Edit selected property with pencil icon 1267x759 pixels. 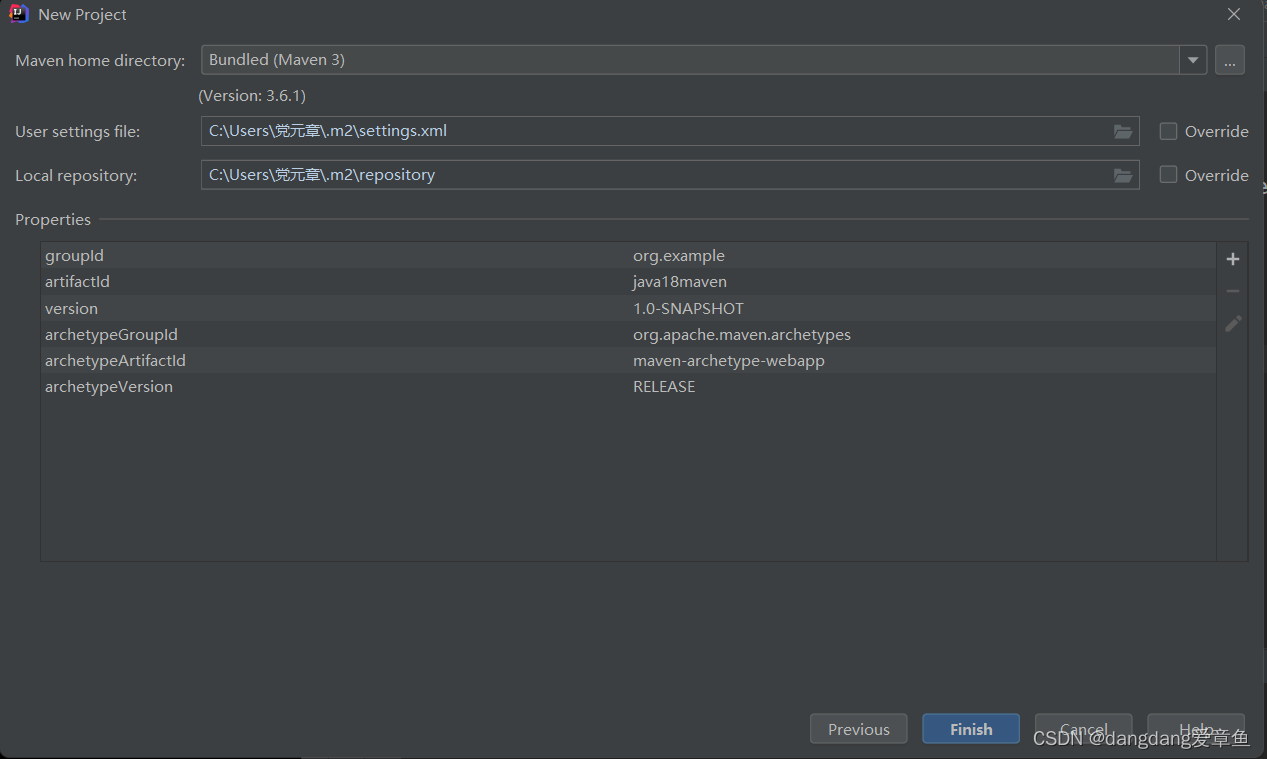tap(1233, 323)
